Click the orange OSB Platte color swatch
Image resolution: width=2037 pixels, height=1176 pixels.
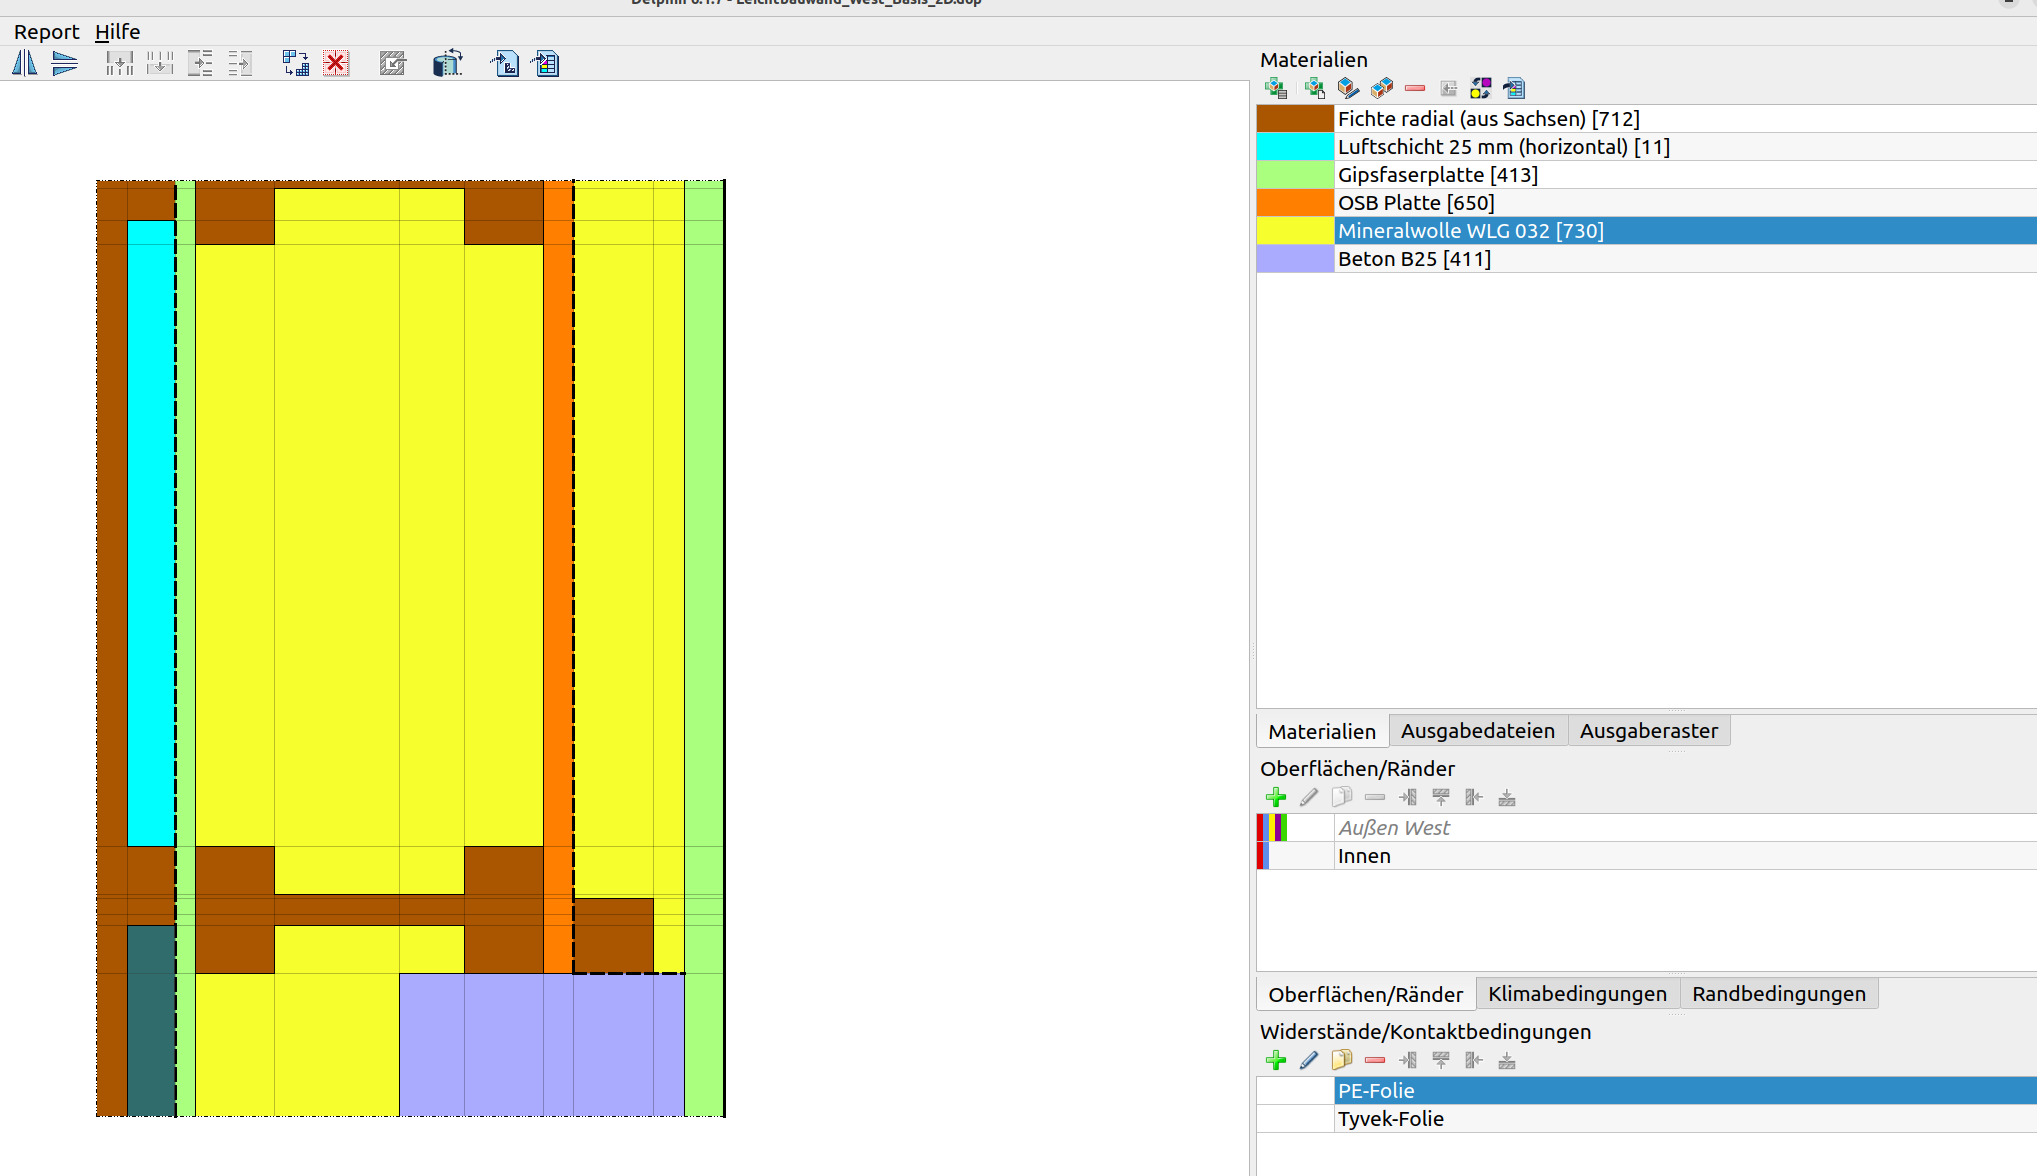pyautogui.click(x=1295, y=203)
